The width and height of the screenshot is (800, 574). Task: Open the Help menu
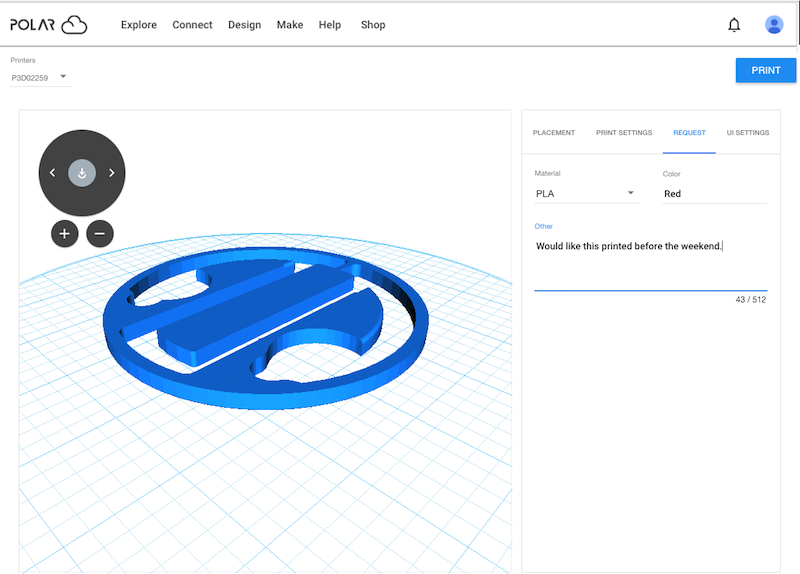[330, 25]
